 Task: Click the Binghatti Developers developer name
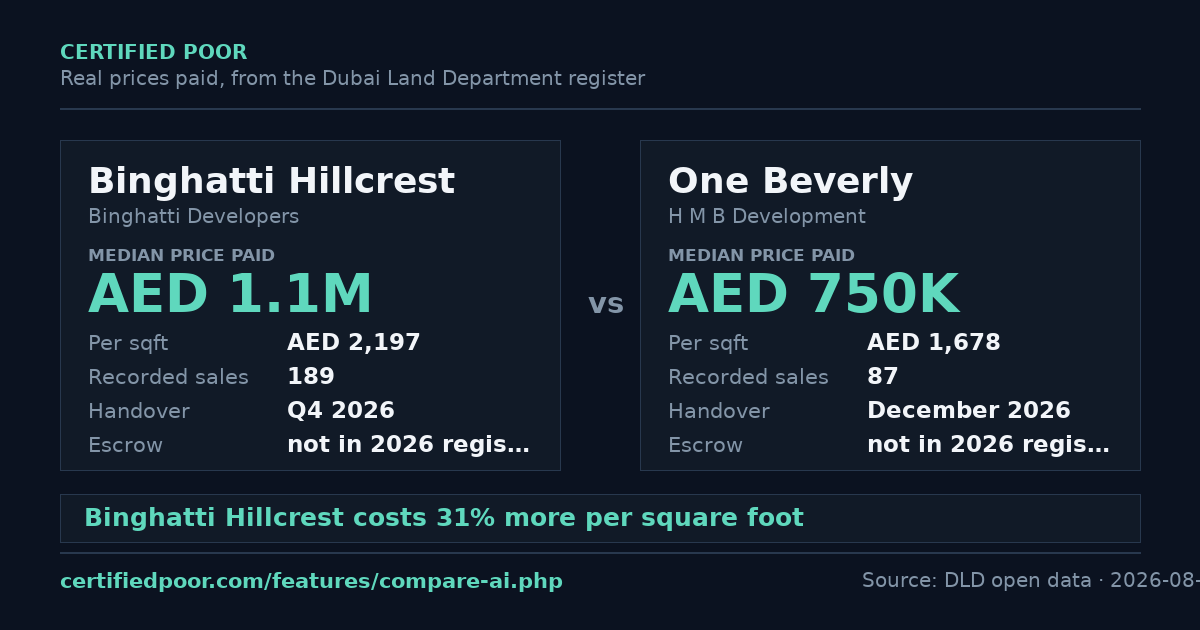pos(193,217)
